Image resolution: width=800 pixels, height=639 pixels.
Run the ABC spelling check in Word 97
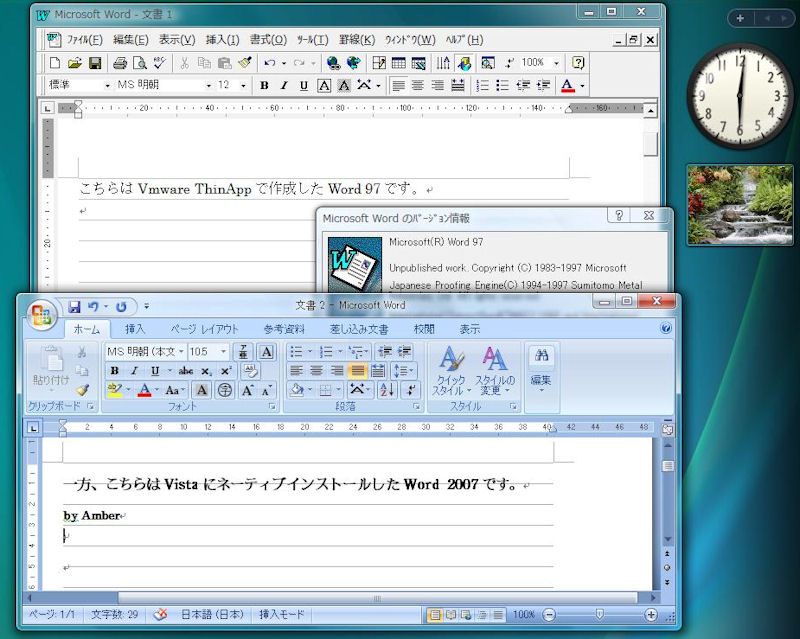coord(160,63)
